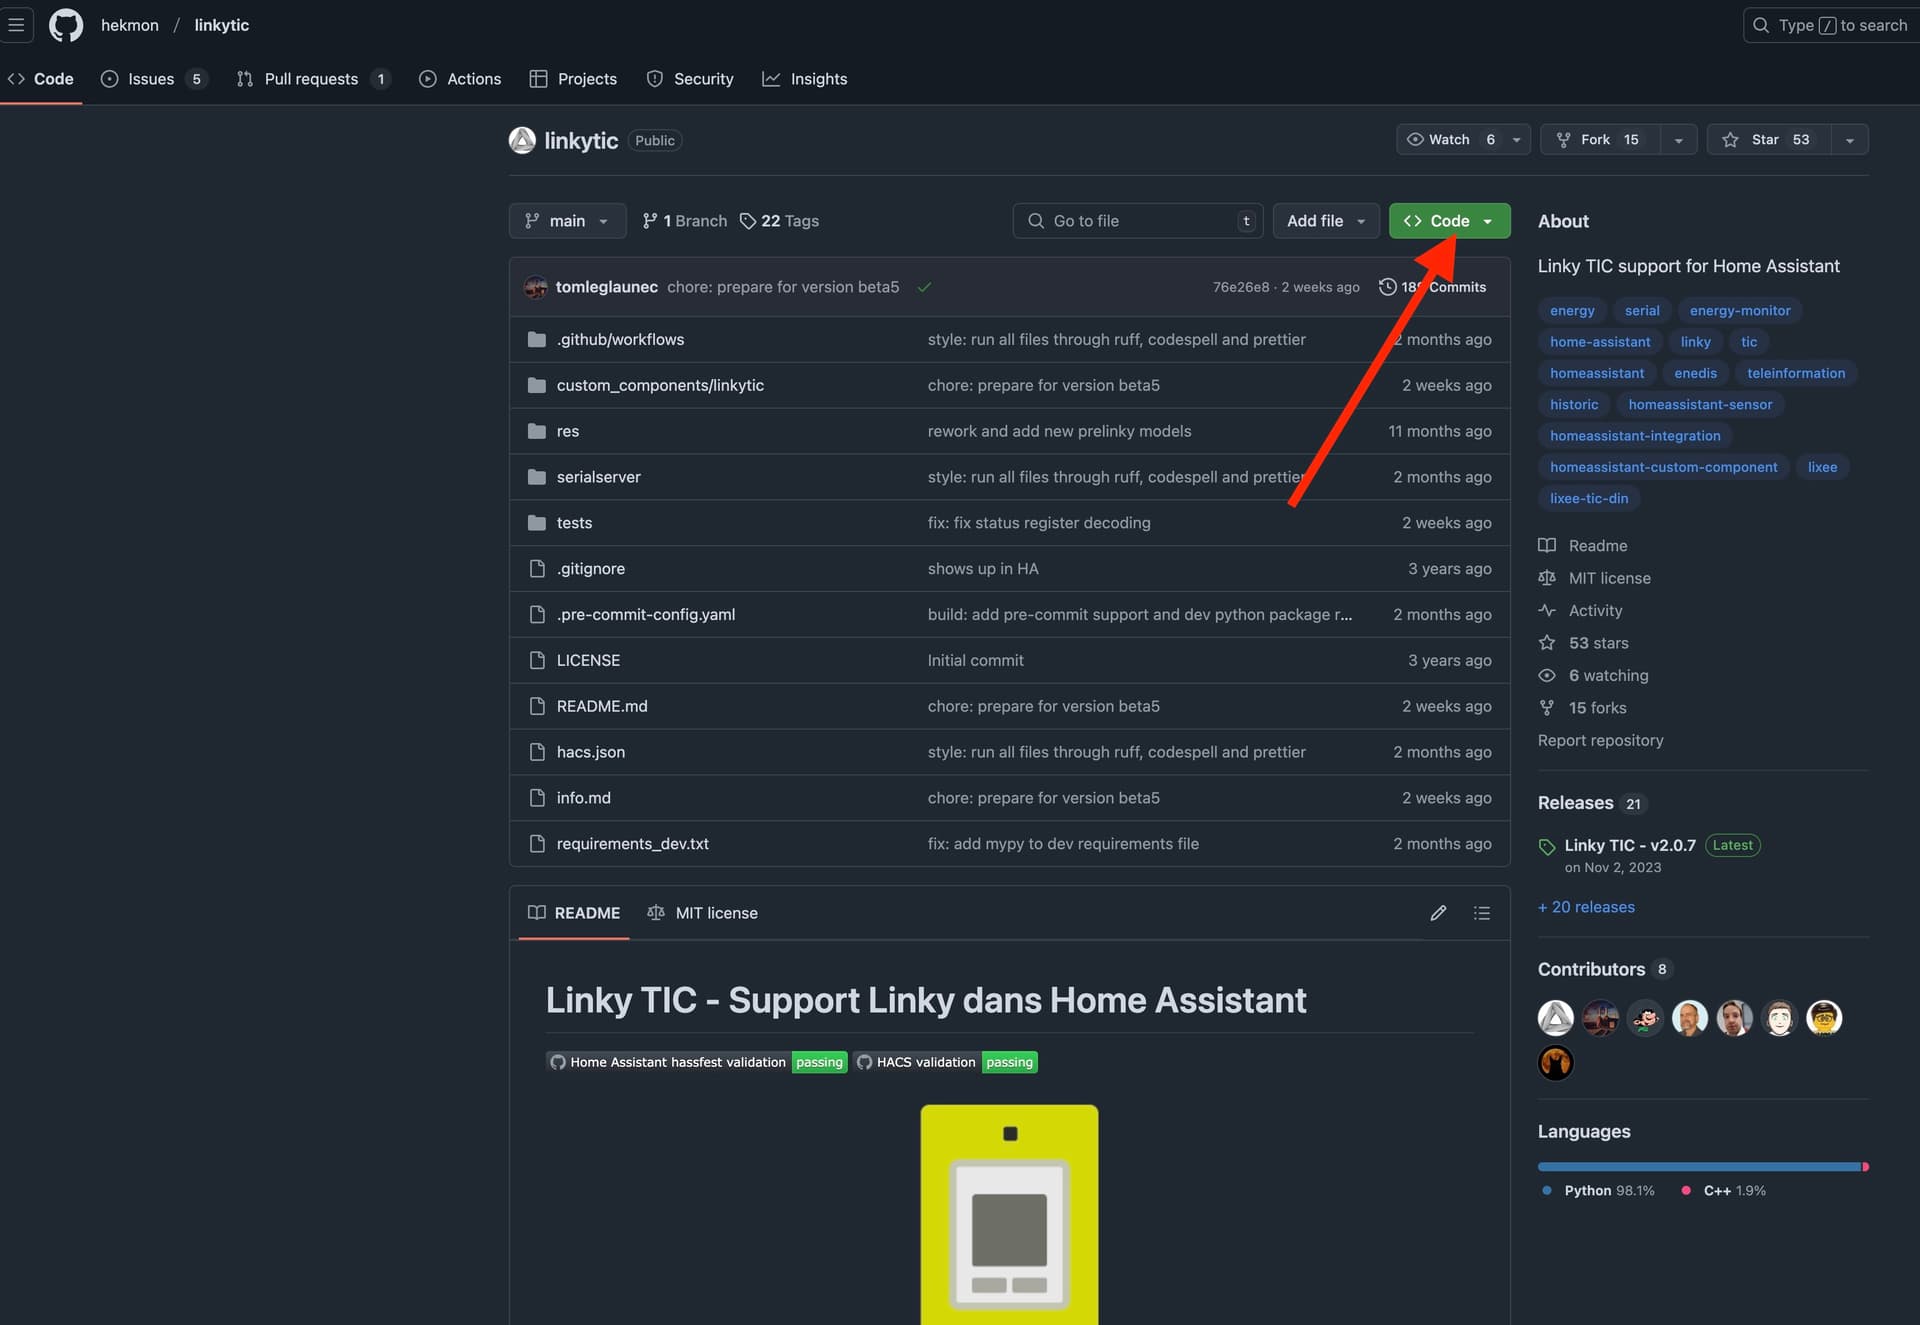The width and height of the screenshot is (1920, 1325).
Task: Fork the linkytic repository
Action: pyautogui.click(x=1600, y=140)
